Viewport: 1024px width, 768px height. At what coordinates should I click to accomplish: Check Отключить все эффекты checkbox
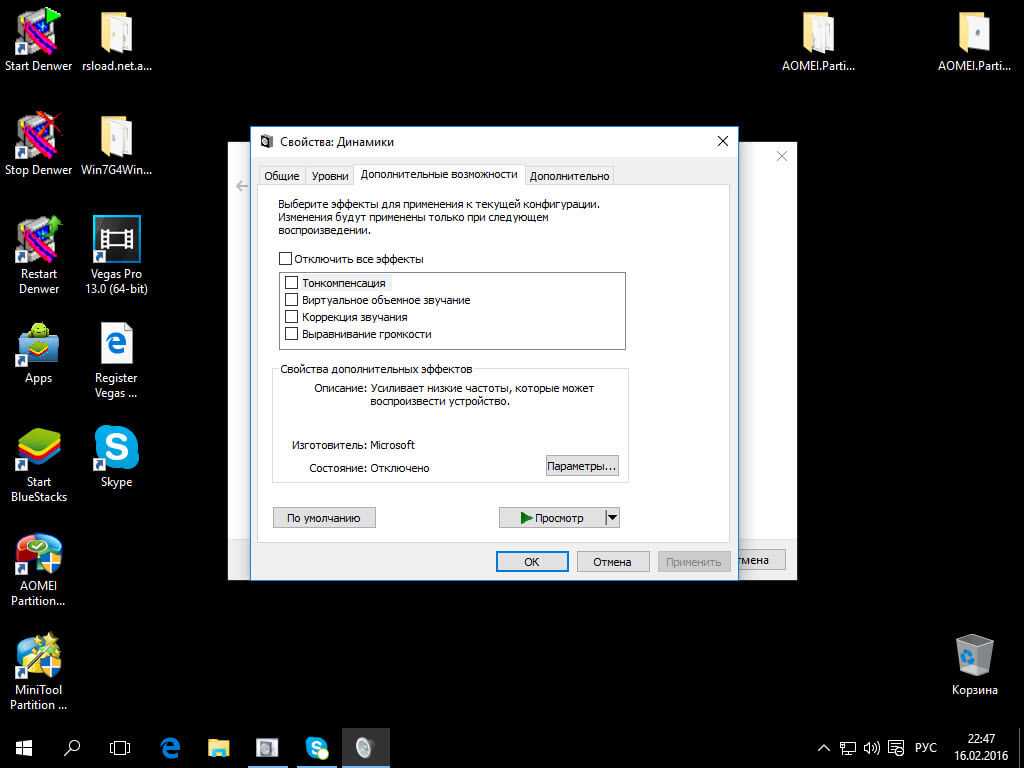click(x=285, y=259)
